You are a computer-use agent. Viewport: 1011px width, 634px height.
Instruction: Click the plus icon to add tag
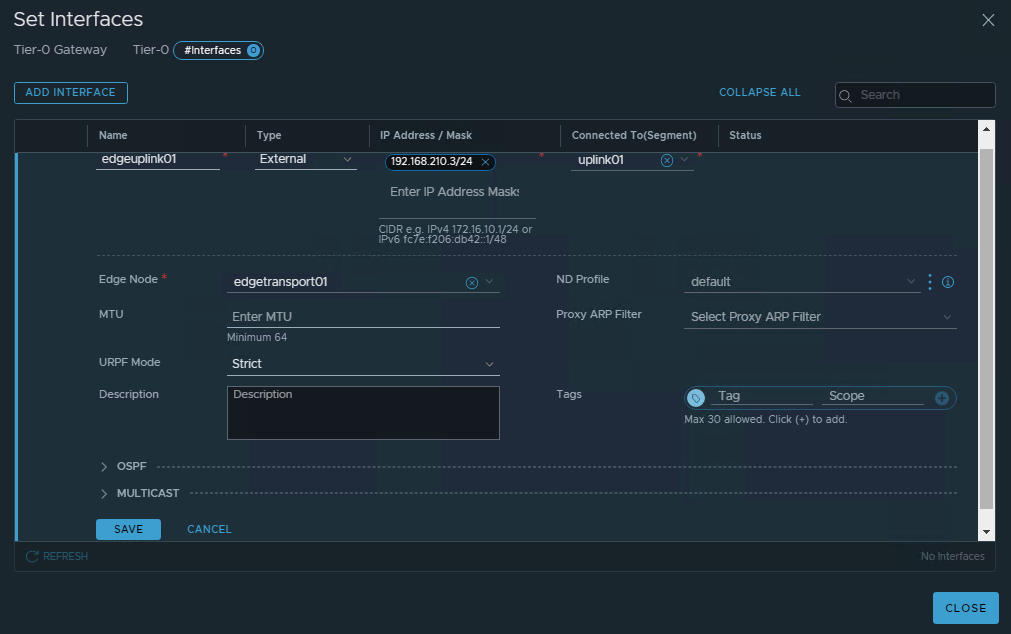click(941, 398)
